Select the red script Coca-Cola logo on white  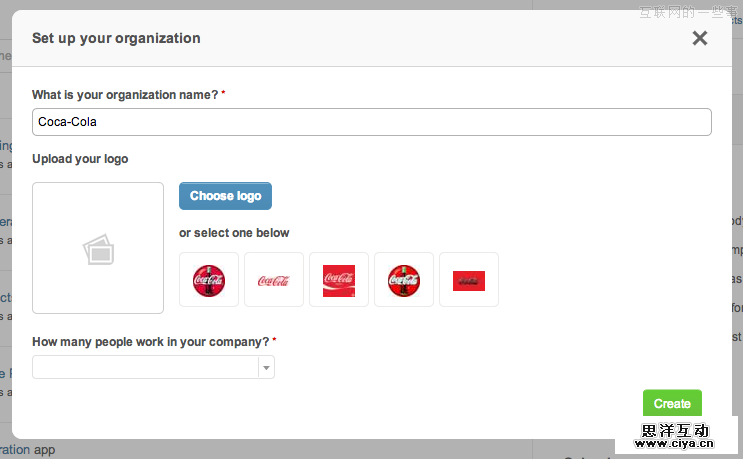(274, 280)
